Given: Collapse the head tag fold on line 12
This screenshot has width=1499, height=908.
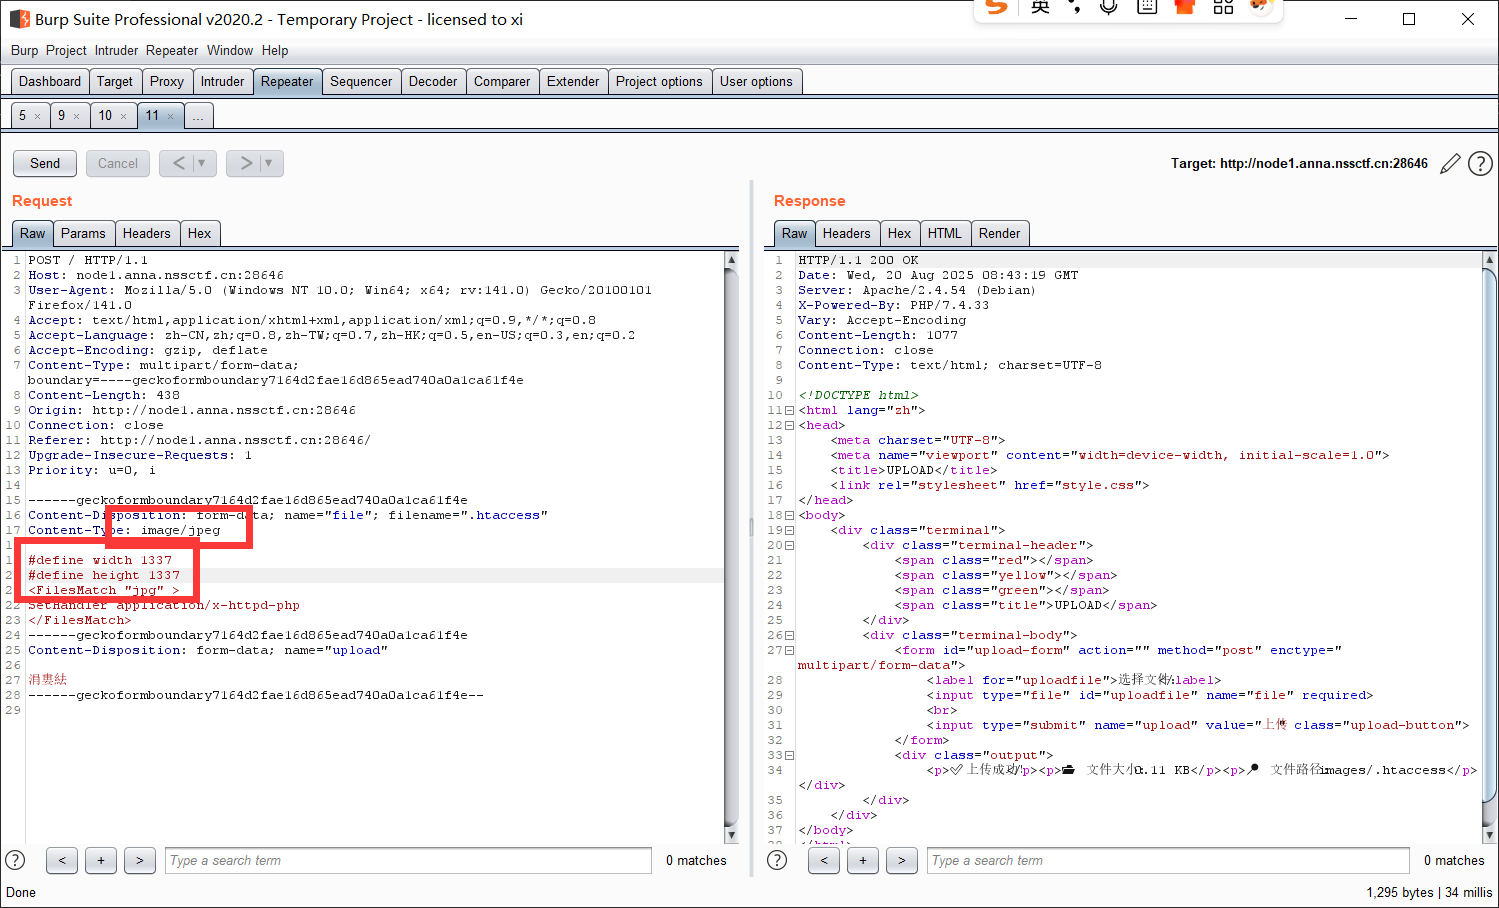Looking at the screenshot, I should point(789,426).
